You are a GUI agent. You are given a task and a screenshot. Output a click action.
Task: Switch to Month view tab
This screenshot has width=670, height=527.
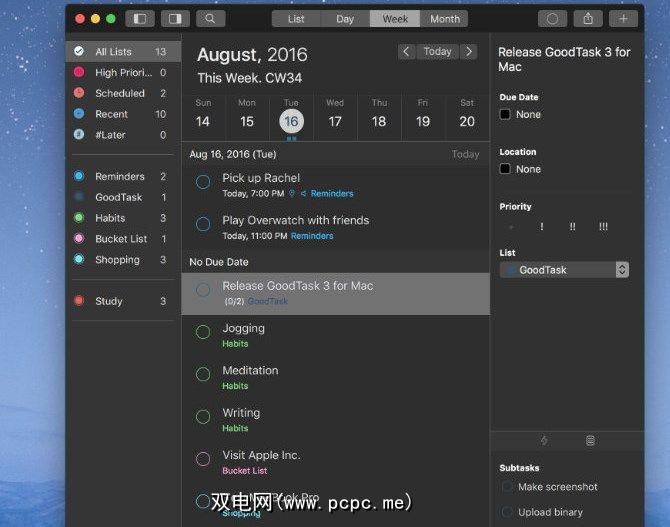coord(444,18)
